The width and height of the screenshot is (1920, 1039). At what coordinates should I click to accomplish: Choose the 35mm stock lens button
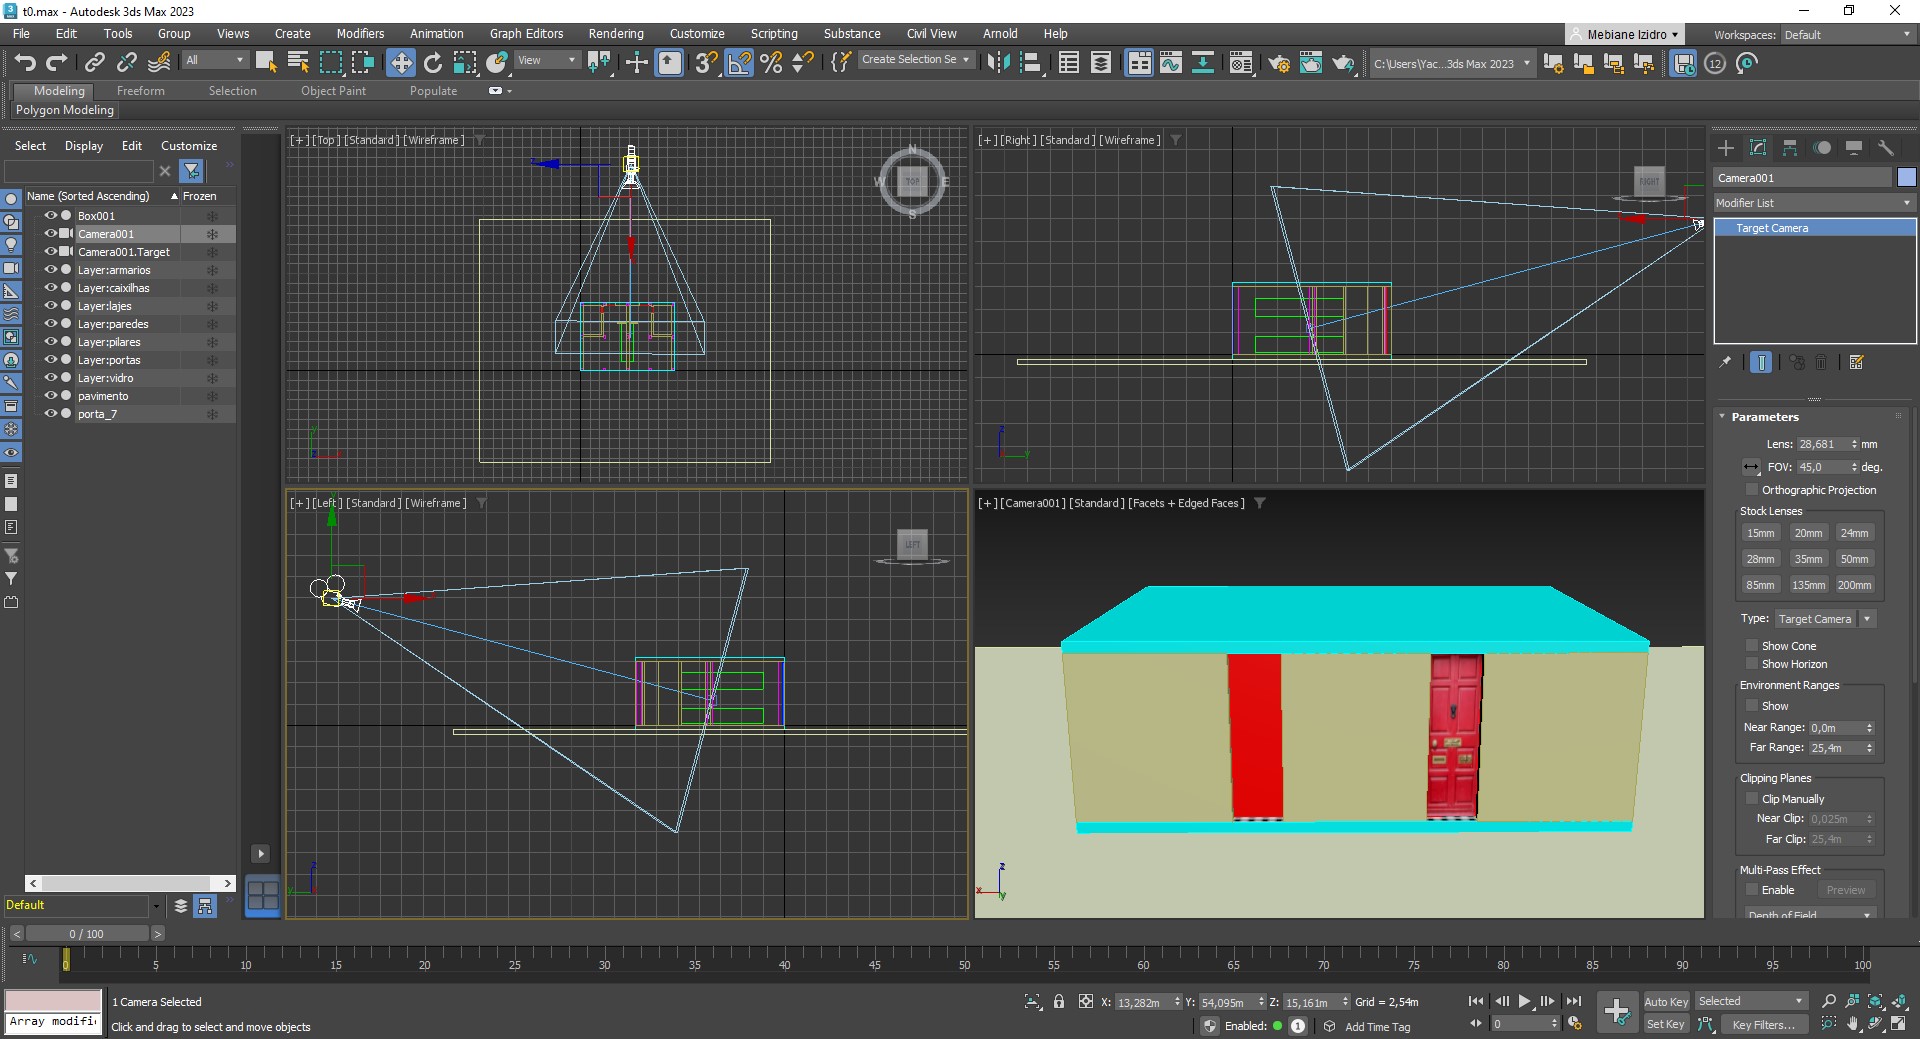click(1807, 559)
